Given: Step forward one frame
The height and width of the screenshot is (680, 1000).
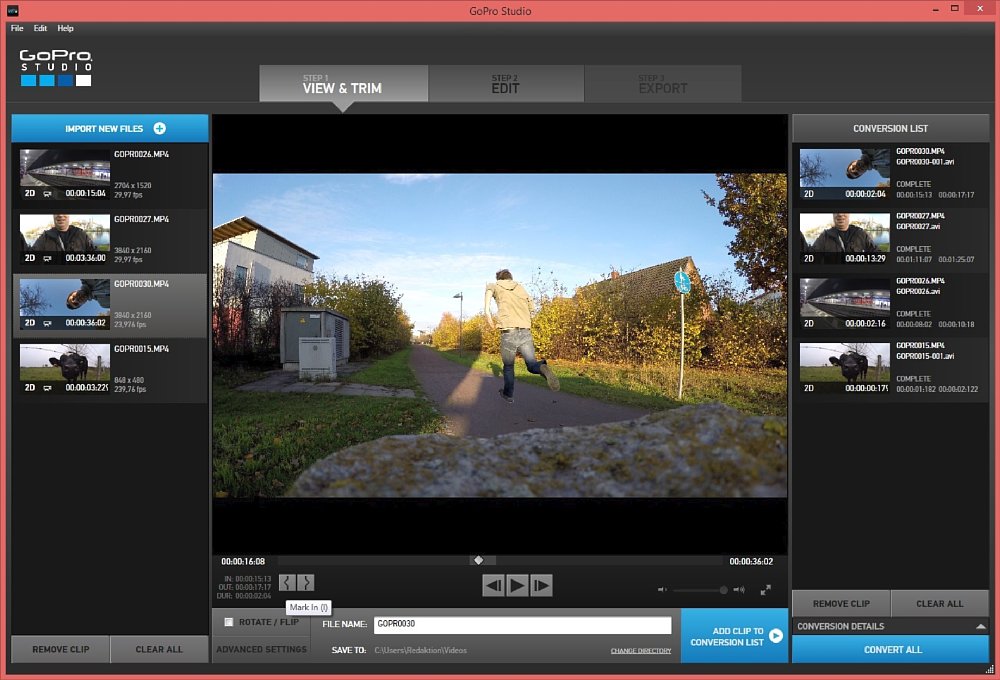Looking at the screenshot, I should tap(541, 586).
